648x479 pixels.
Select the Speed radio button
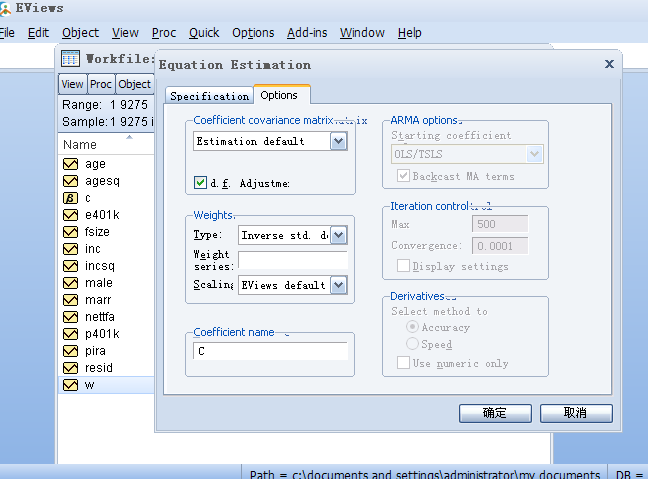412,343
